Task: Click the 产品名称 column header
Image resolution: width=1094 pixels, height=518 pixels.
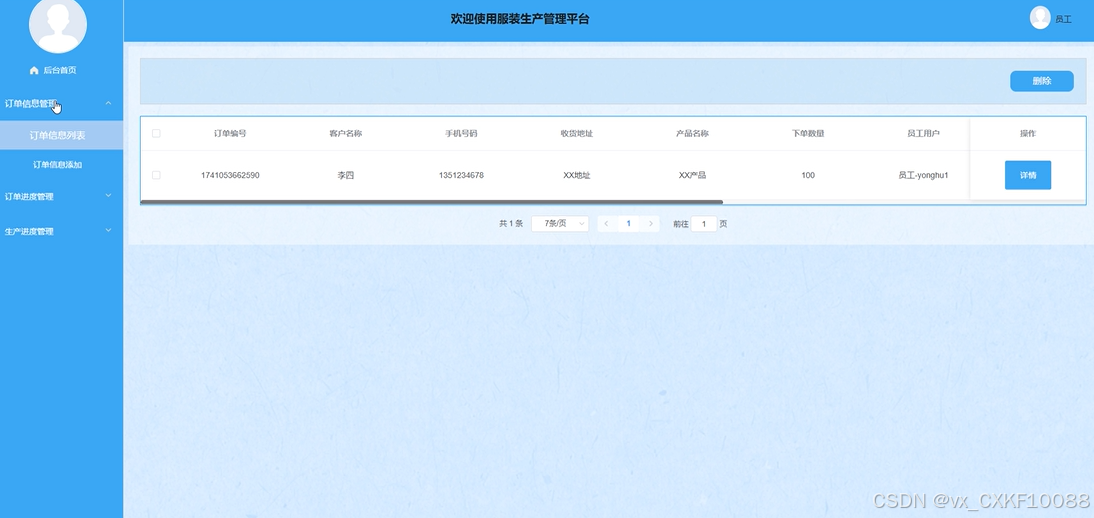Action: pyautogui.click(x=692, y=133)
